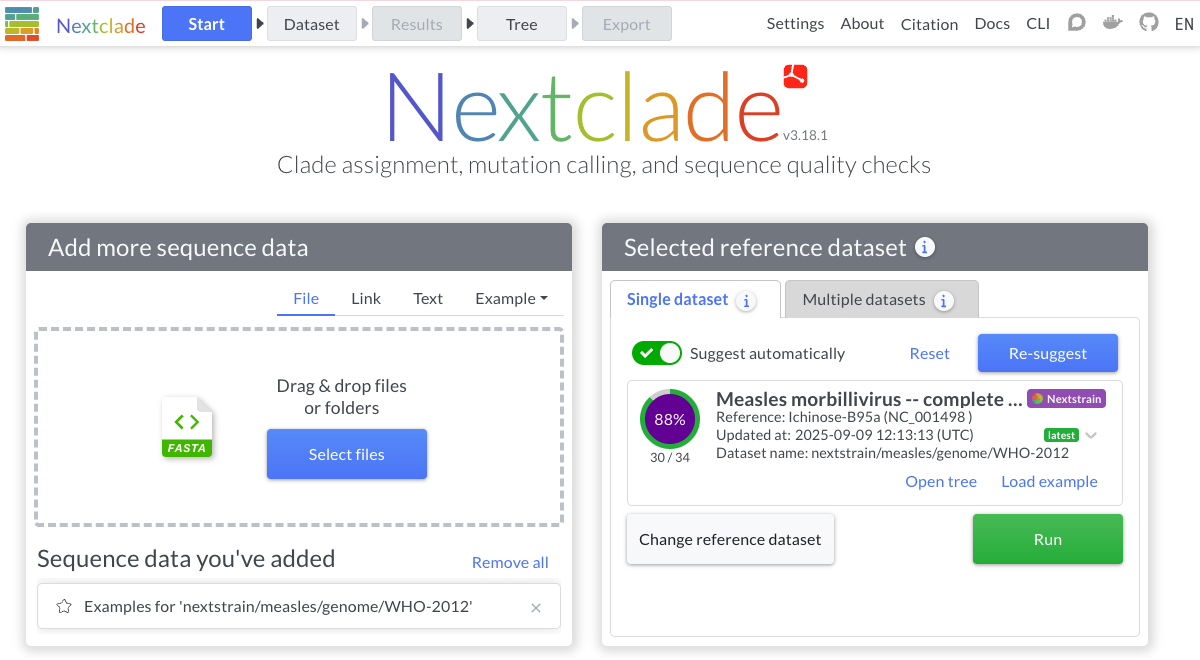Screen dimensions: 1200x660
Task: Switch to the Multiple datasets tab
Action: point(864,299)
